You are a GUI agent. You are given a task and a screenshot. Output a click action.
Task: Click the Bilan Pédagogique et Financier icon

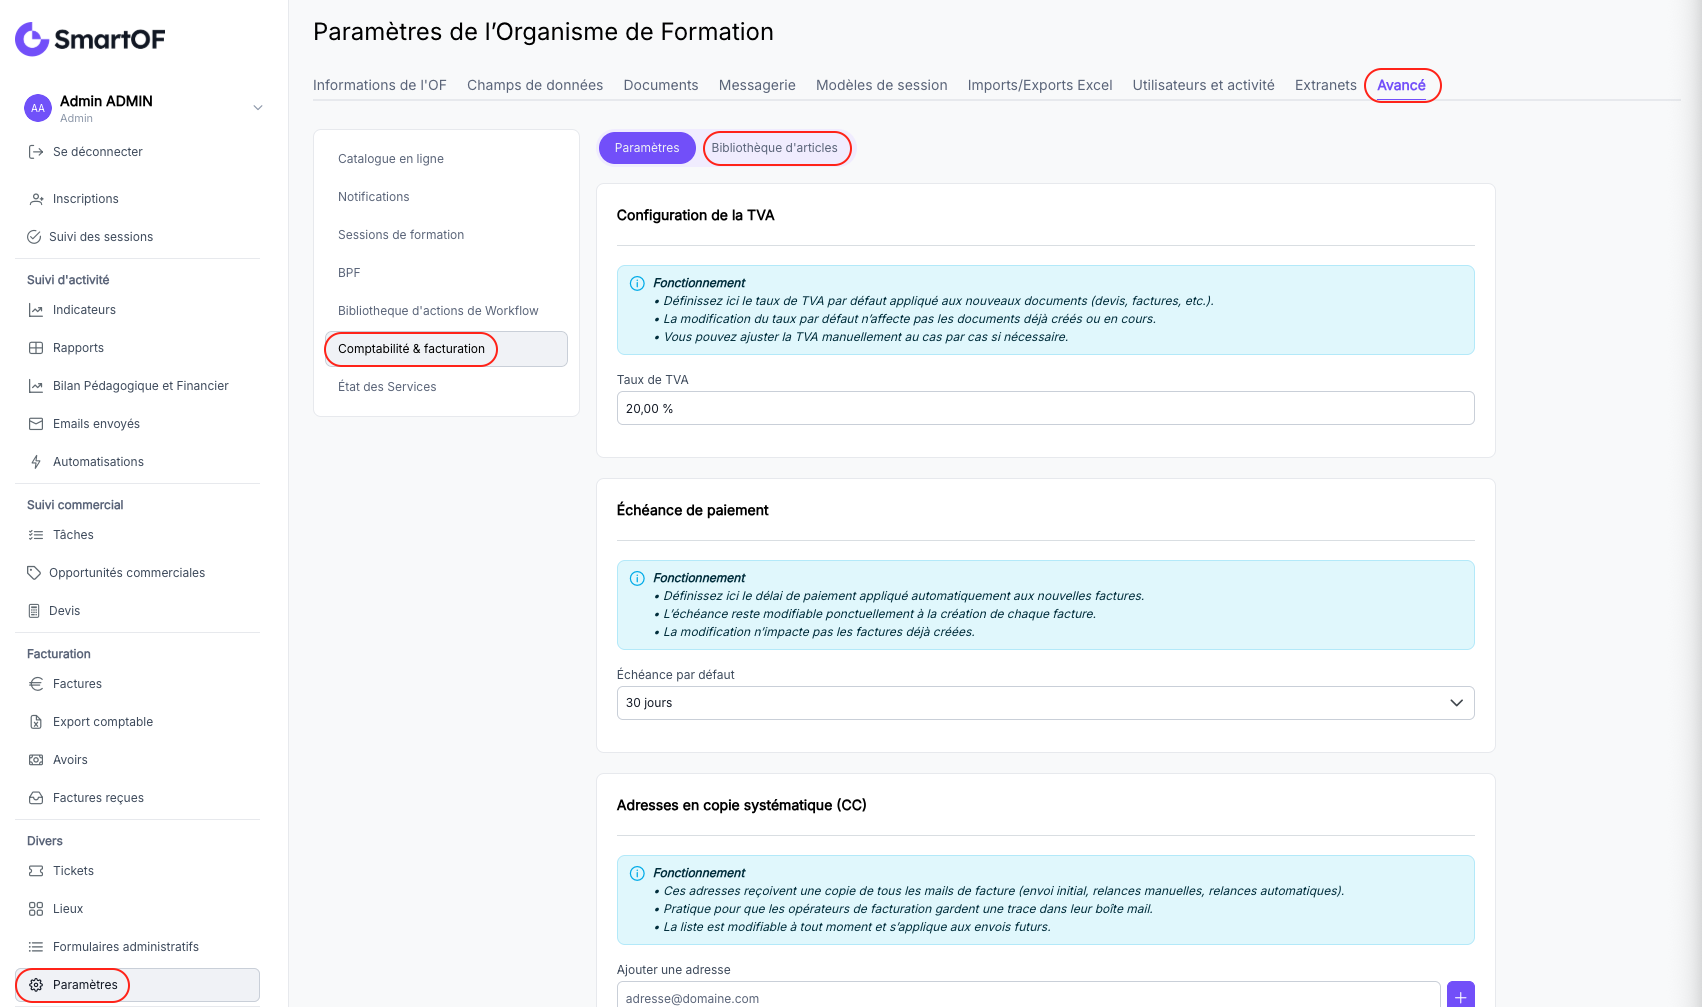(36, 386)
